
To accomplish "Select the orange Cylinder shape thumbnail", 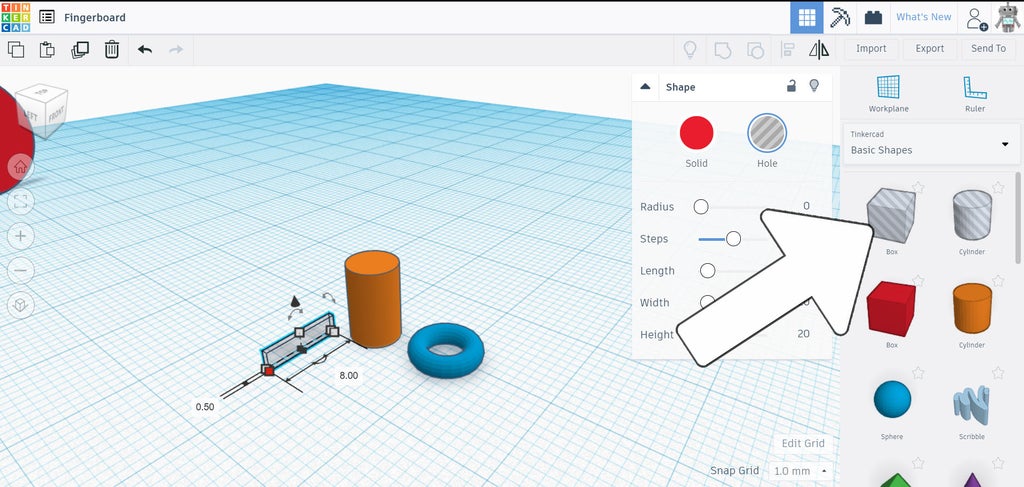I will pos(972,308).
